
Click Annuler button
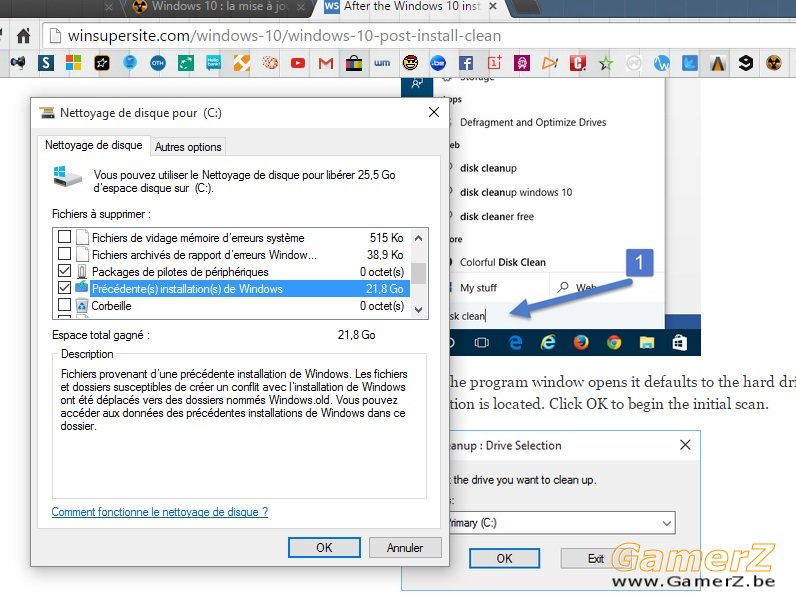405,548
